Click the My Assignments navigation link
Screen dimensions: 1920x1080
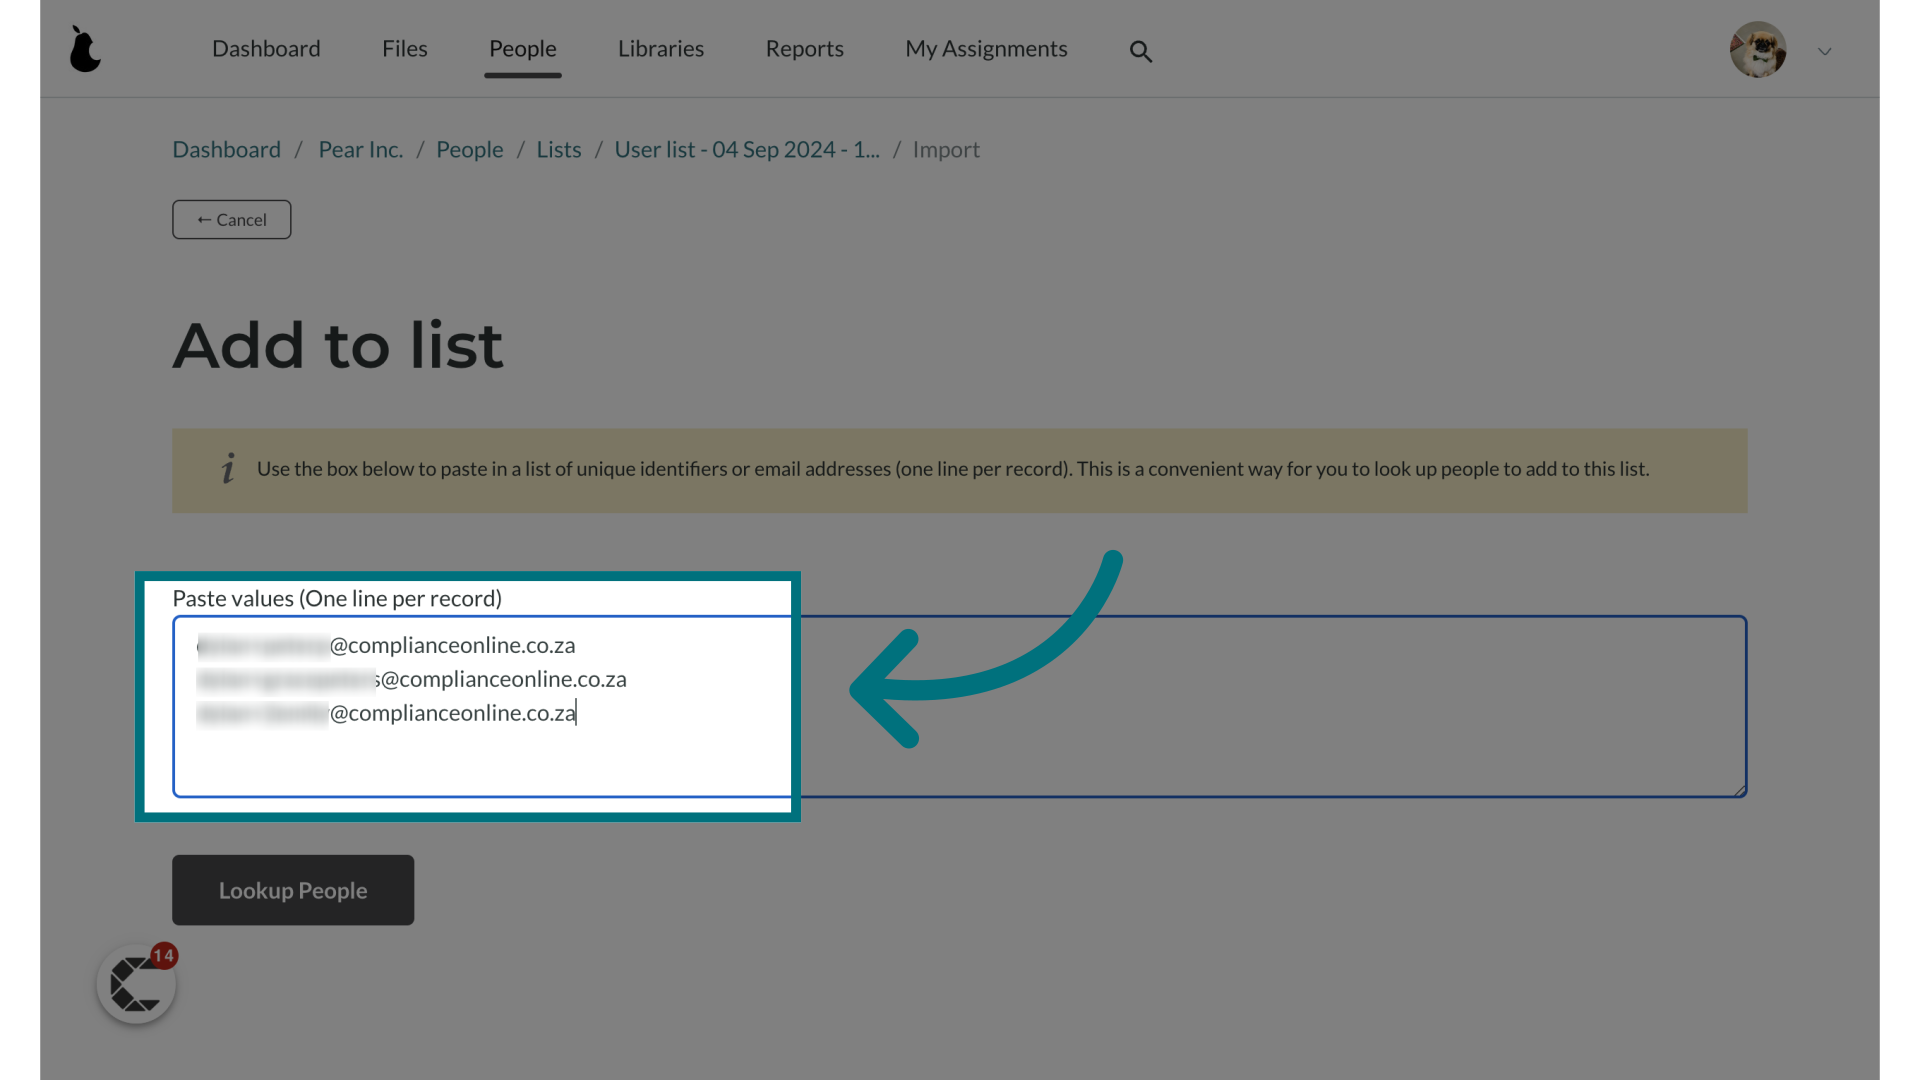[986, 47]
